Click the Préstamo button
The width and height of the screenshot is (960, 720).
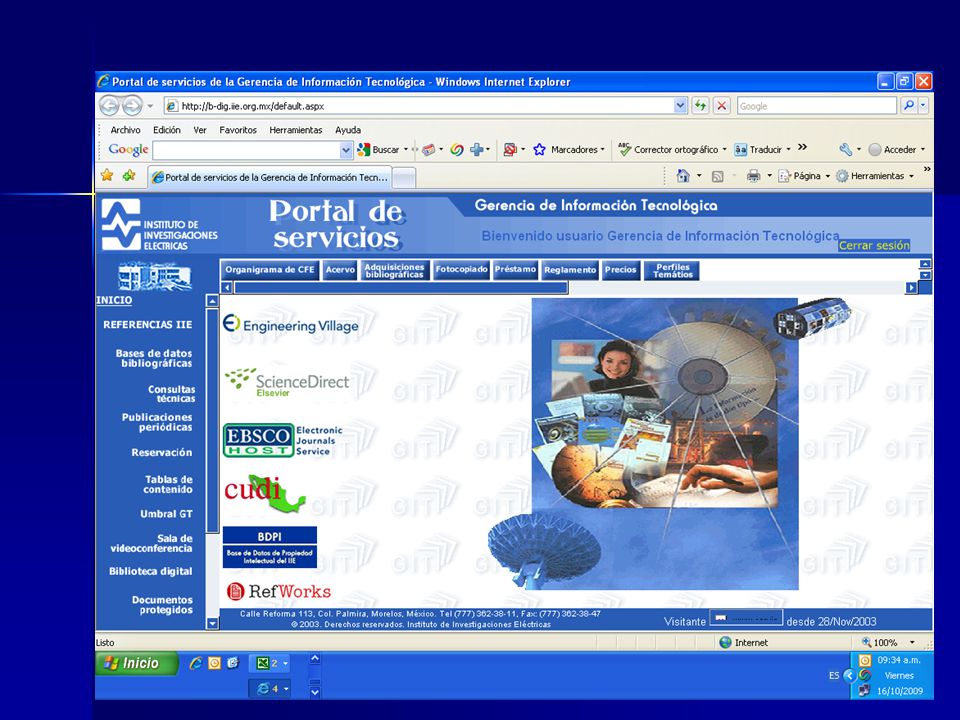tap(515, 270)
